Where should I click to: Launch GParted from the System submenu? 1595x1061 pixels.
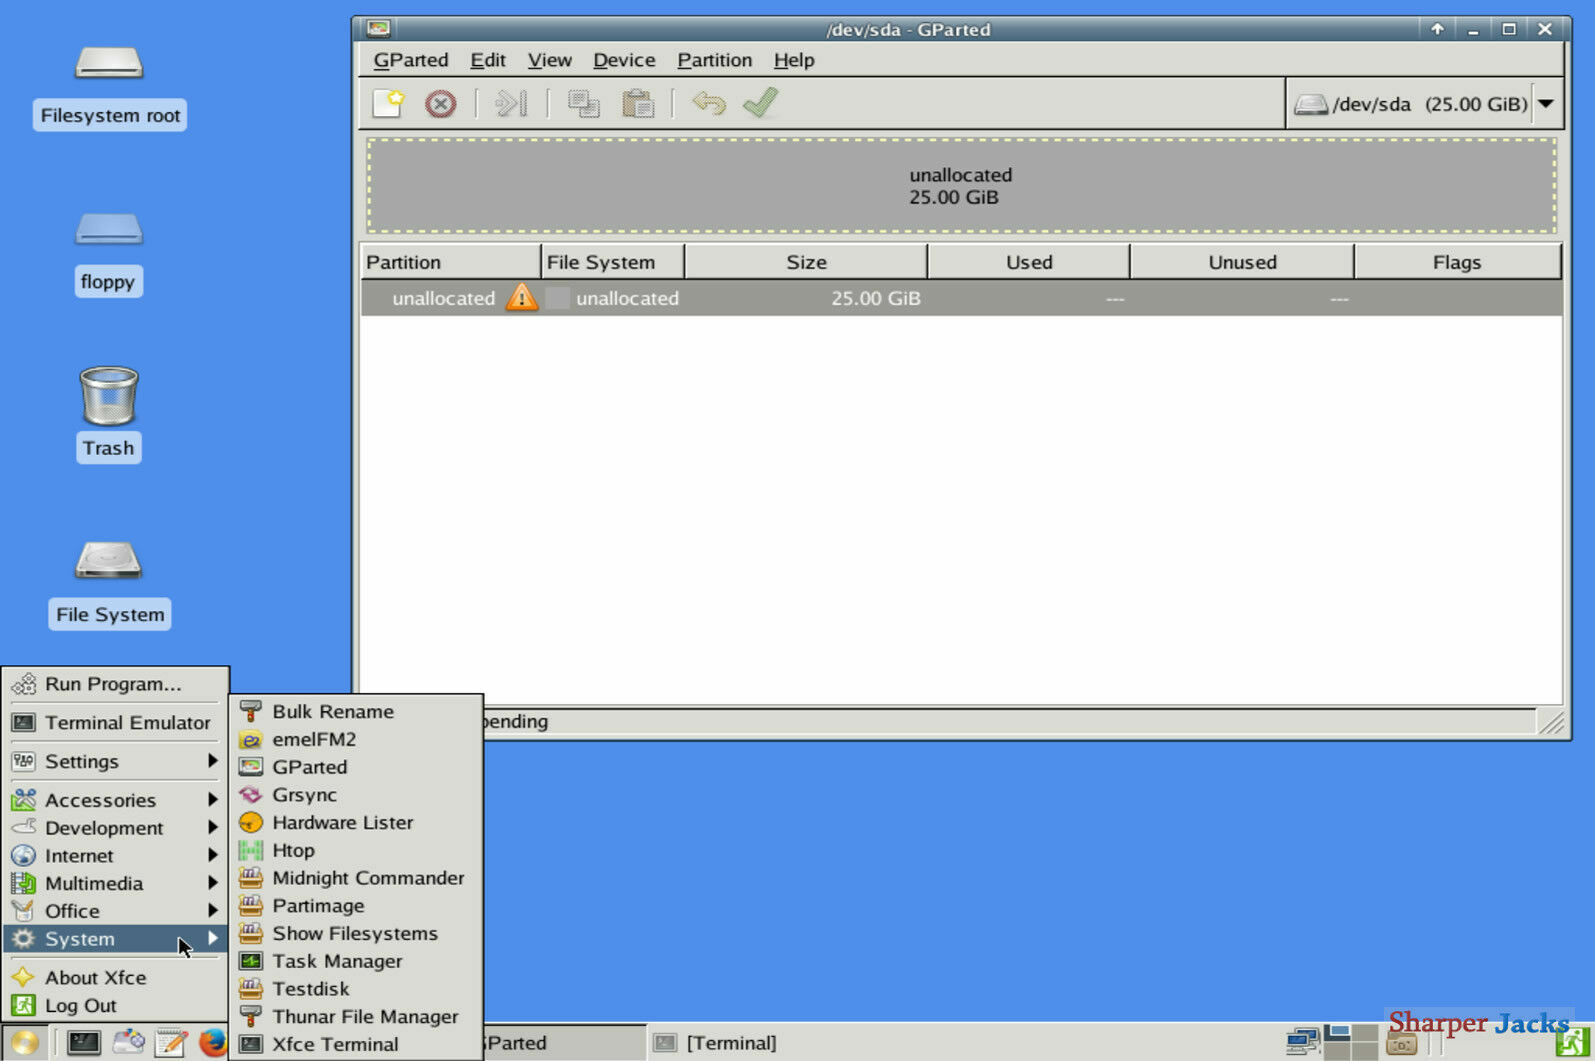pyautogui.click(x=356, y=767)
